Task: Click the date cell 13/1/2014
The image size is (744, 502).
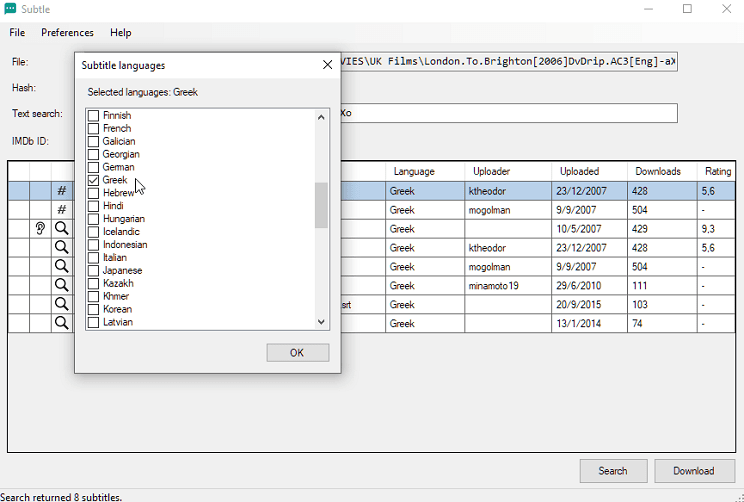Action: 589,324
